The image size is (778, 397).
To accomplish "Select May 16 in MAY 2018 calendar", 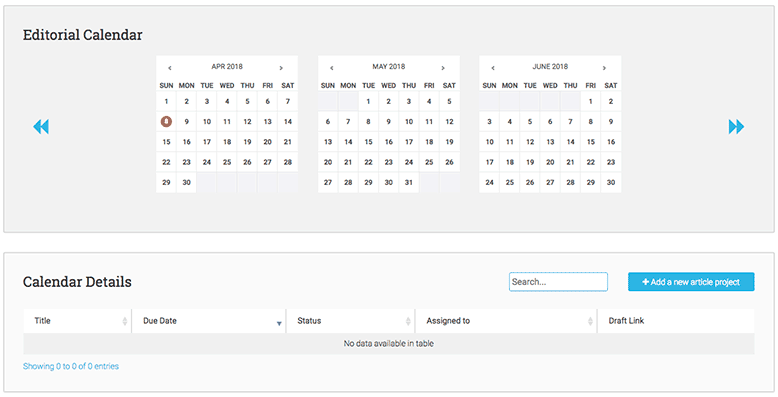I will click(x=389, y=142).
